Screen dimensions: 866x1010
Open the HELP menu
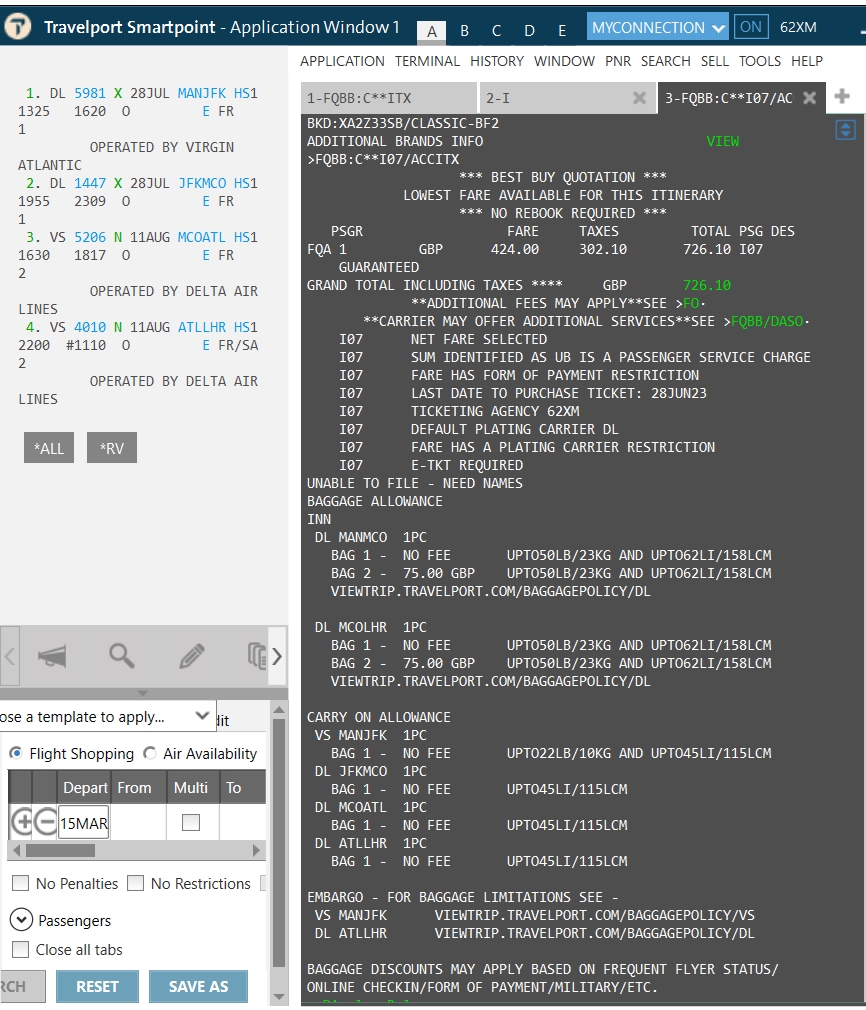tap(807, 61)
